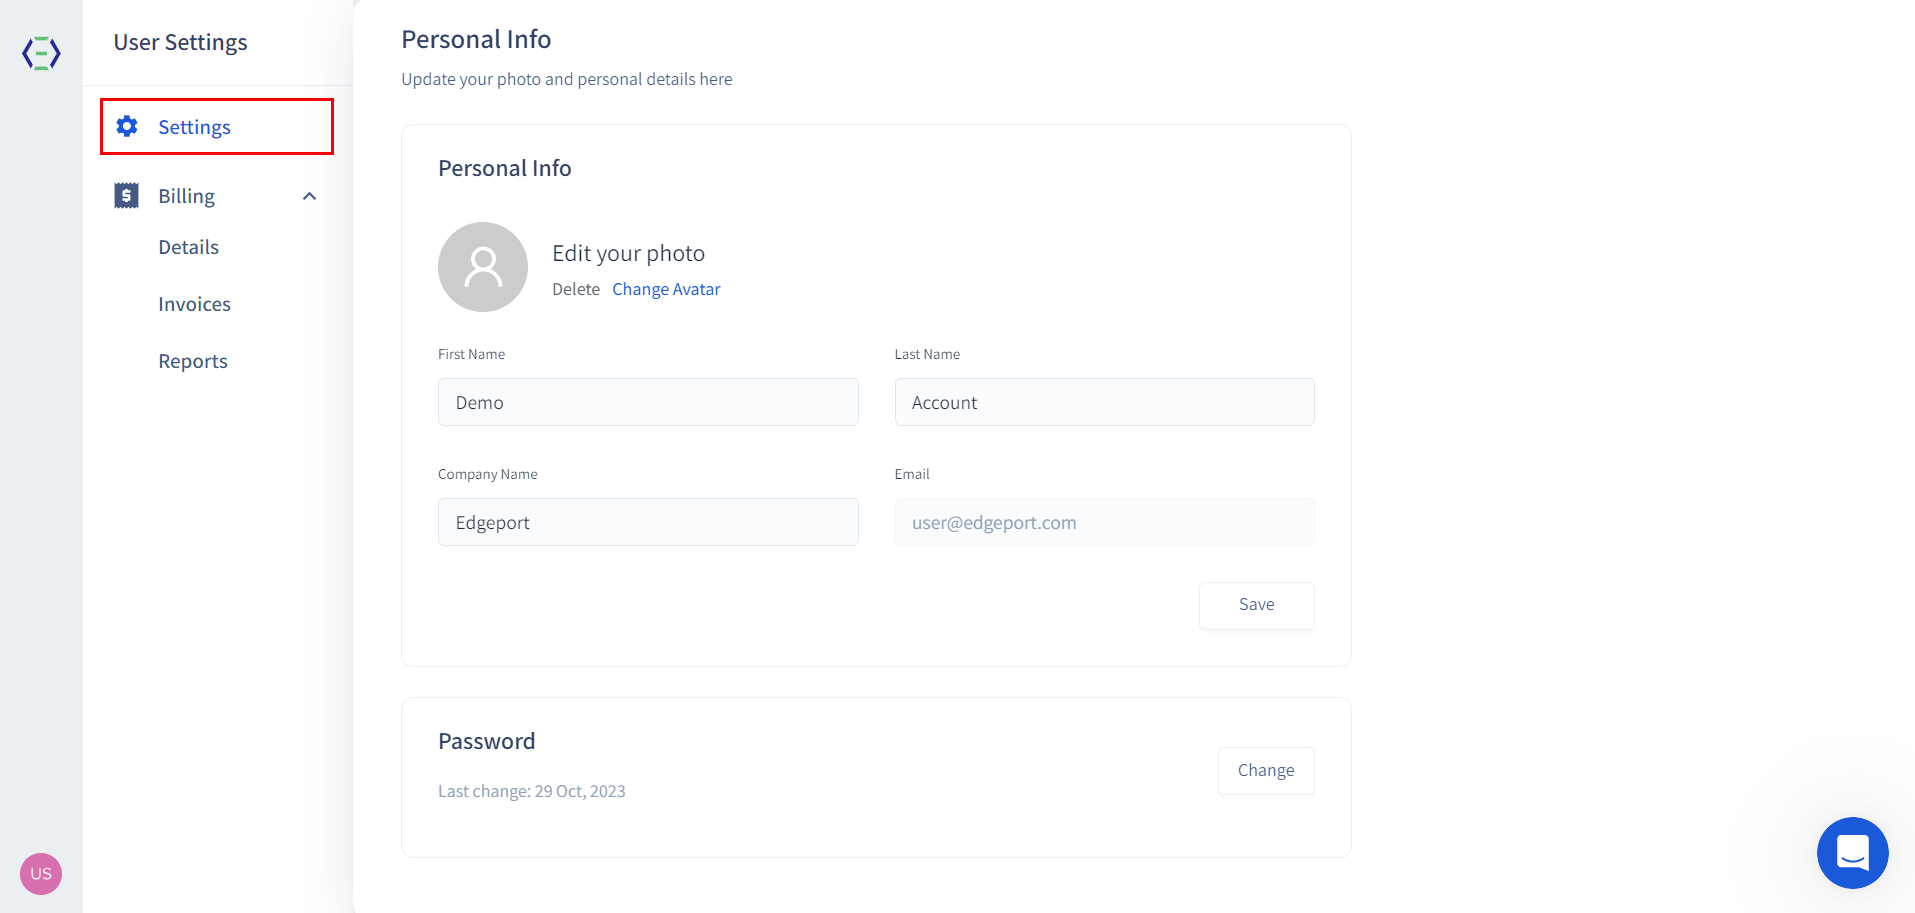The height and width of the screenshot is (913, 1915).
Task: Open Settings in the sidebar
Action: tap(194, 127)
